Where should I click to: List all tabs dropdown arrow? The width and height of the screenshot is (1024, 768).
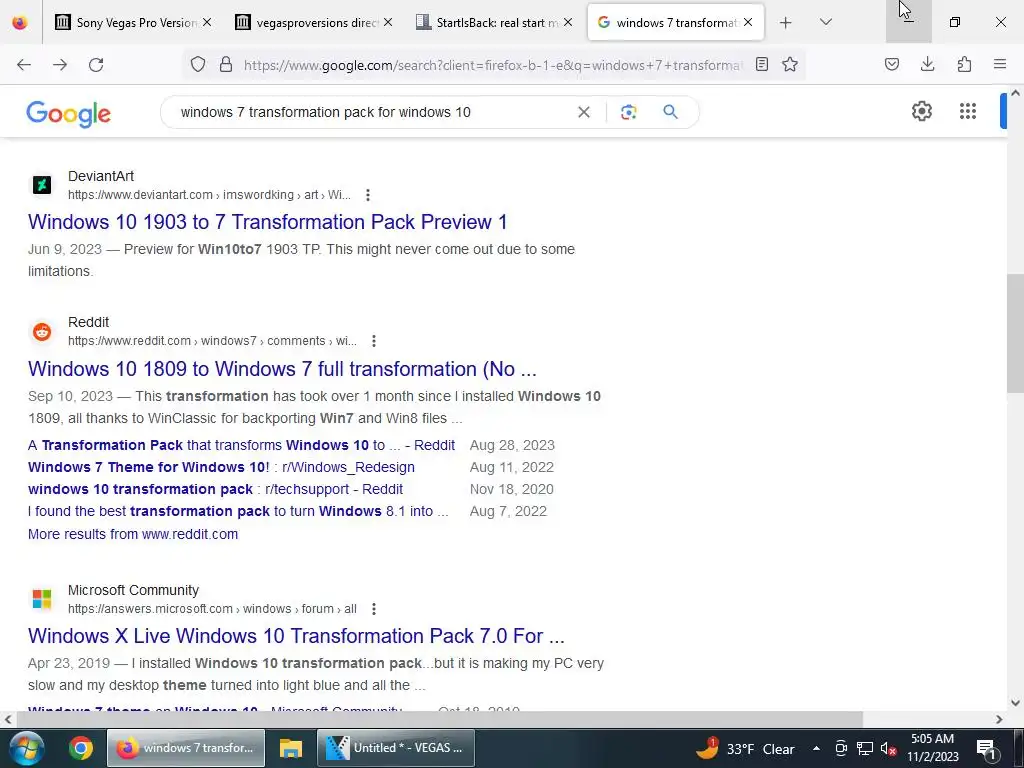click(x=825, y=22)
